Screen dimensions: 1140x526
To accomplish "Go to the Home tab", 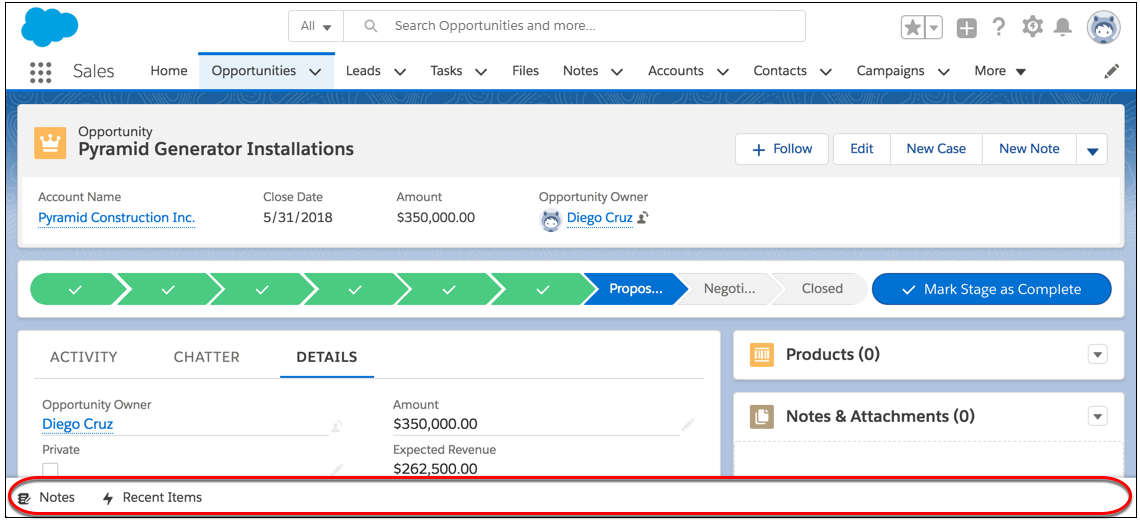I will pyautogui.click(x=169, y=71).
